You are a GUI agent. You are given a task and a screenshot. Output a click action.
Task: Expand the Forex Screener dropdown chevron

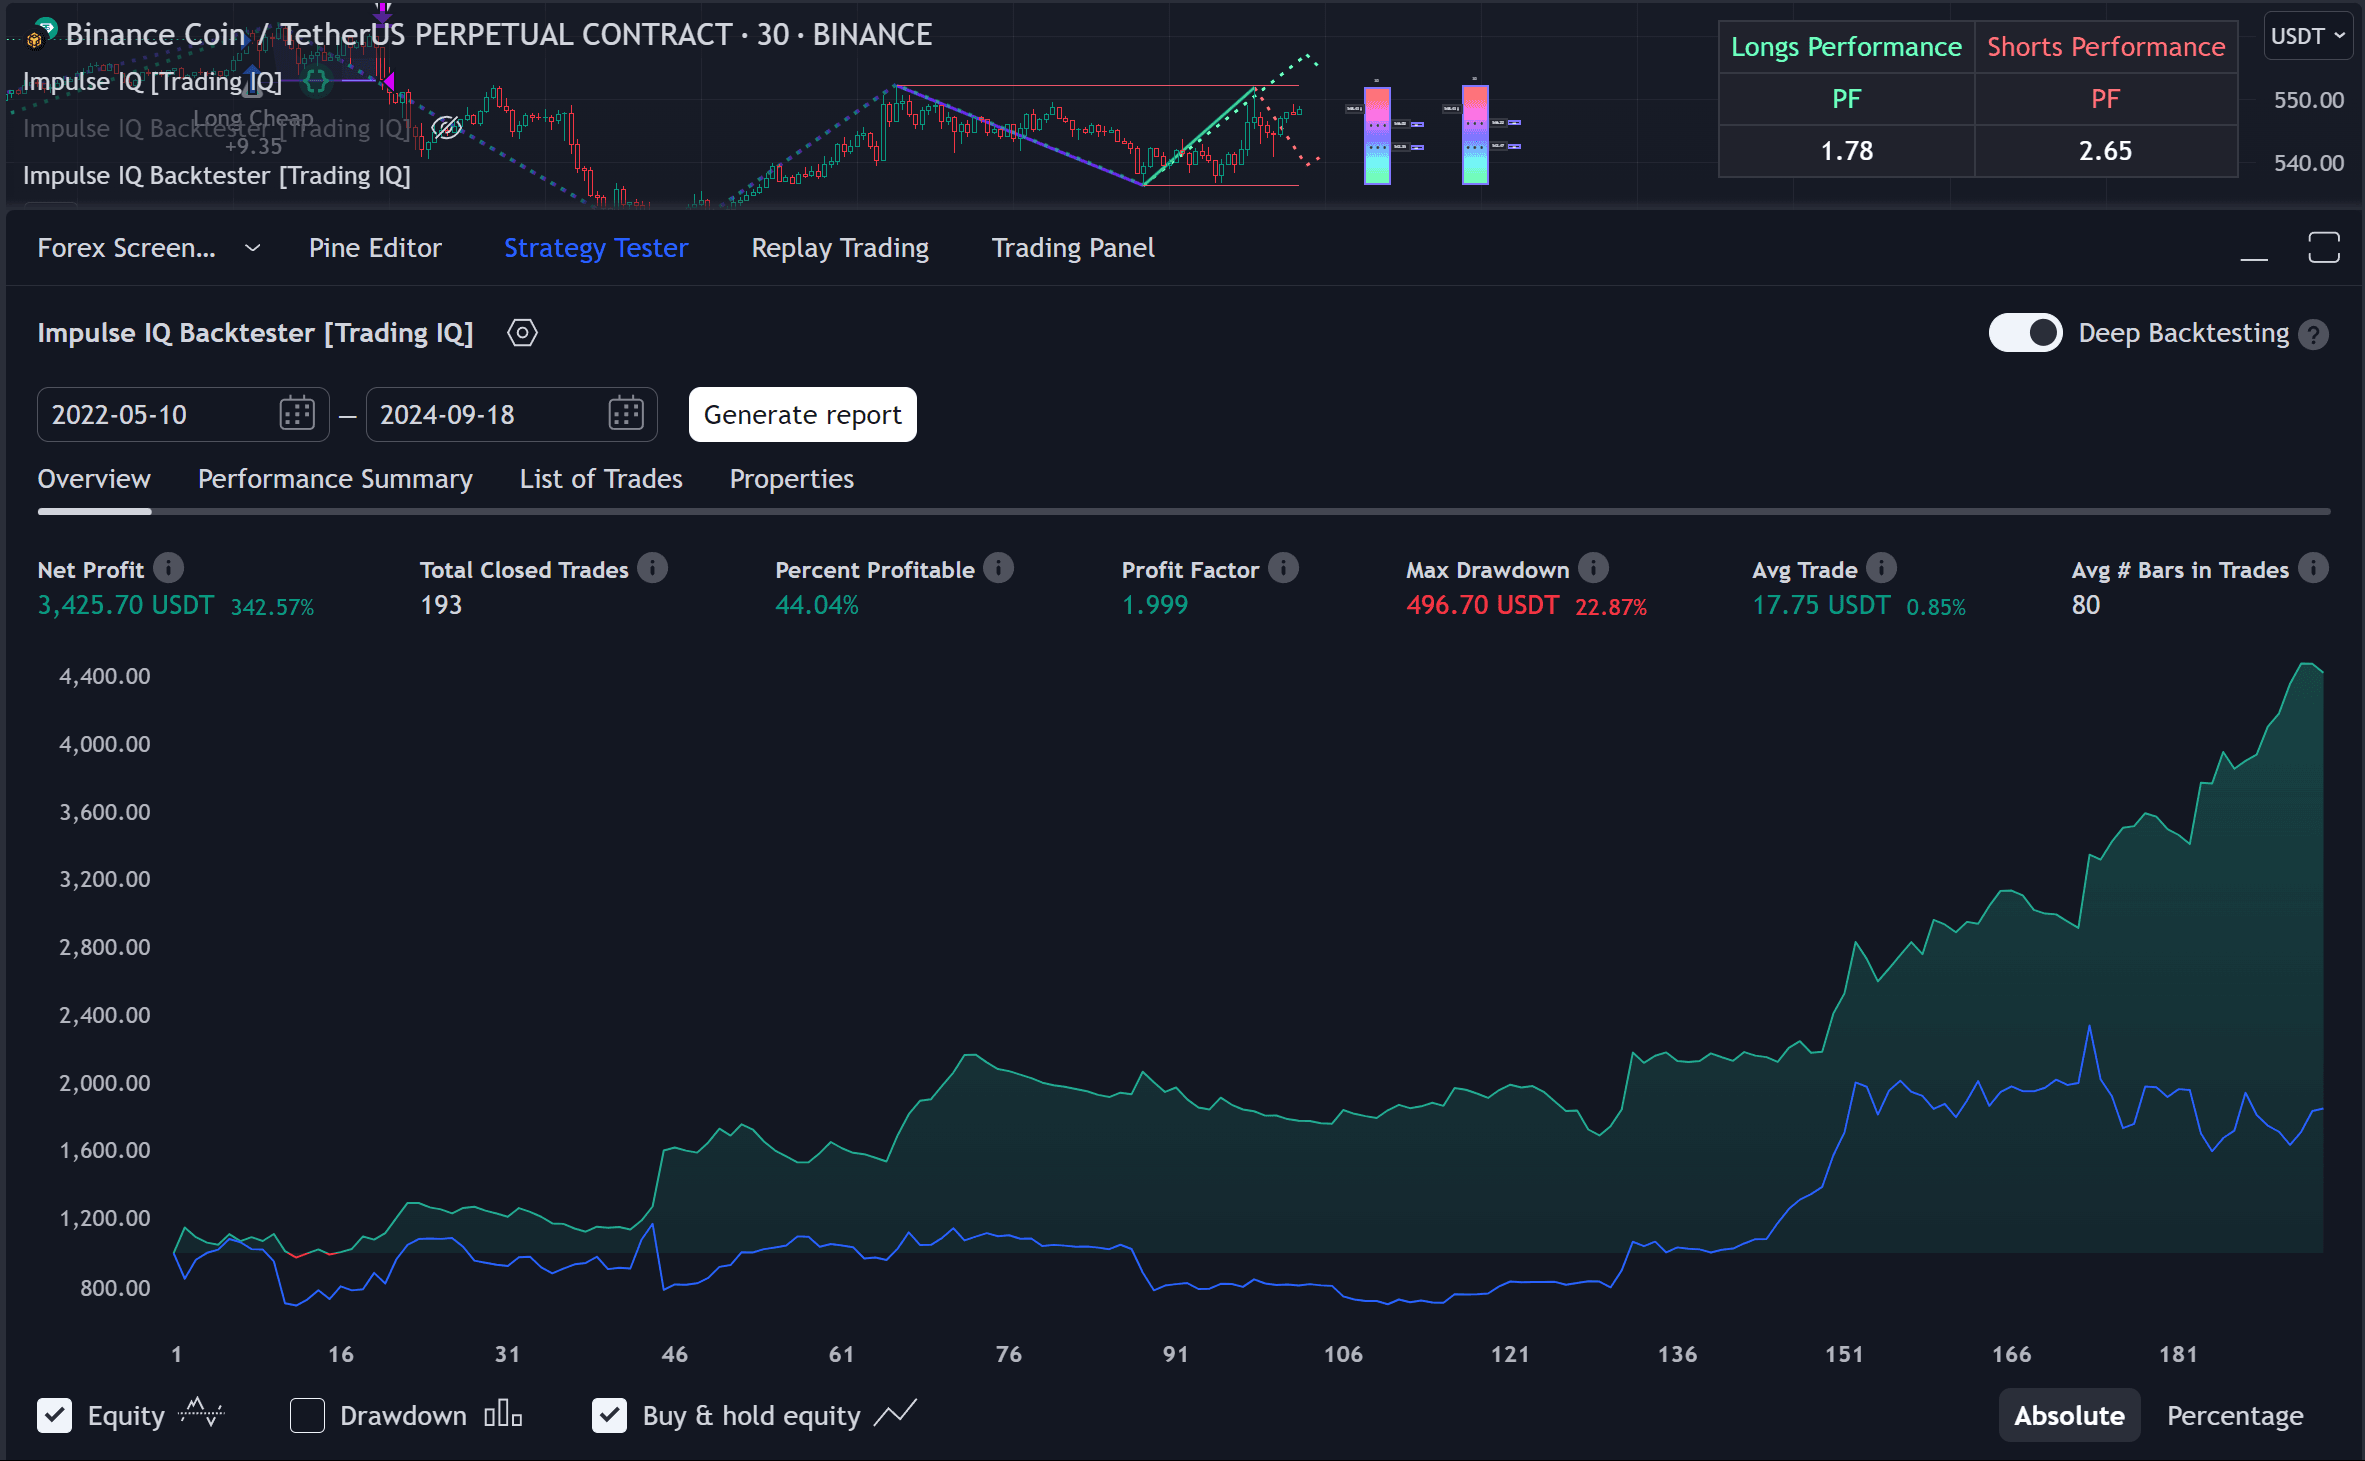tap(253, 248)
